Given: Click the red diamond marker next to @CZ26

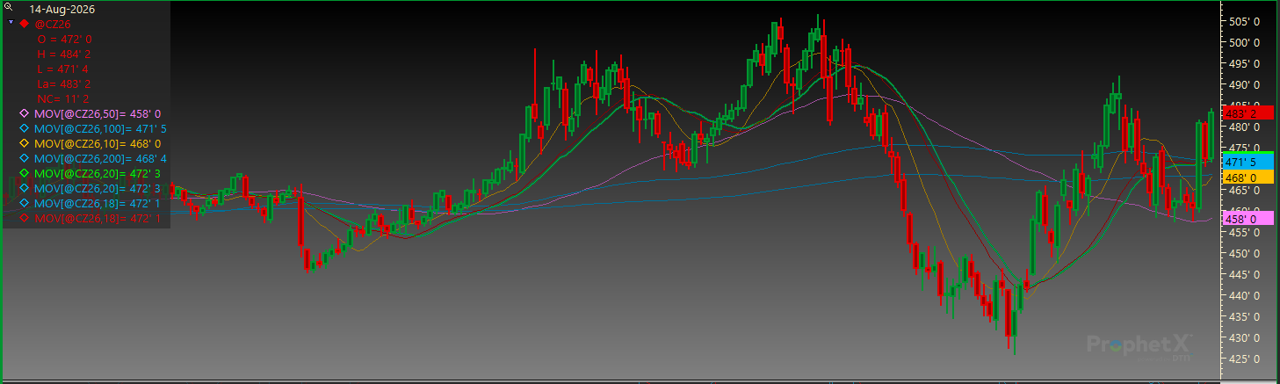Looking at the screenshot, I should tap(24, 23).
